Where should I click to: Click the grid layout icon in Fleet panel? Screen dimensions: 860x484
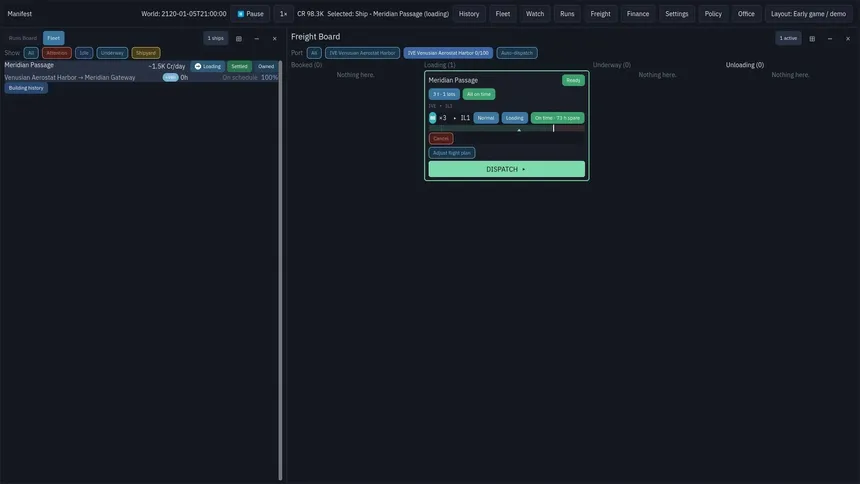239,38
